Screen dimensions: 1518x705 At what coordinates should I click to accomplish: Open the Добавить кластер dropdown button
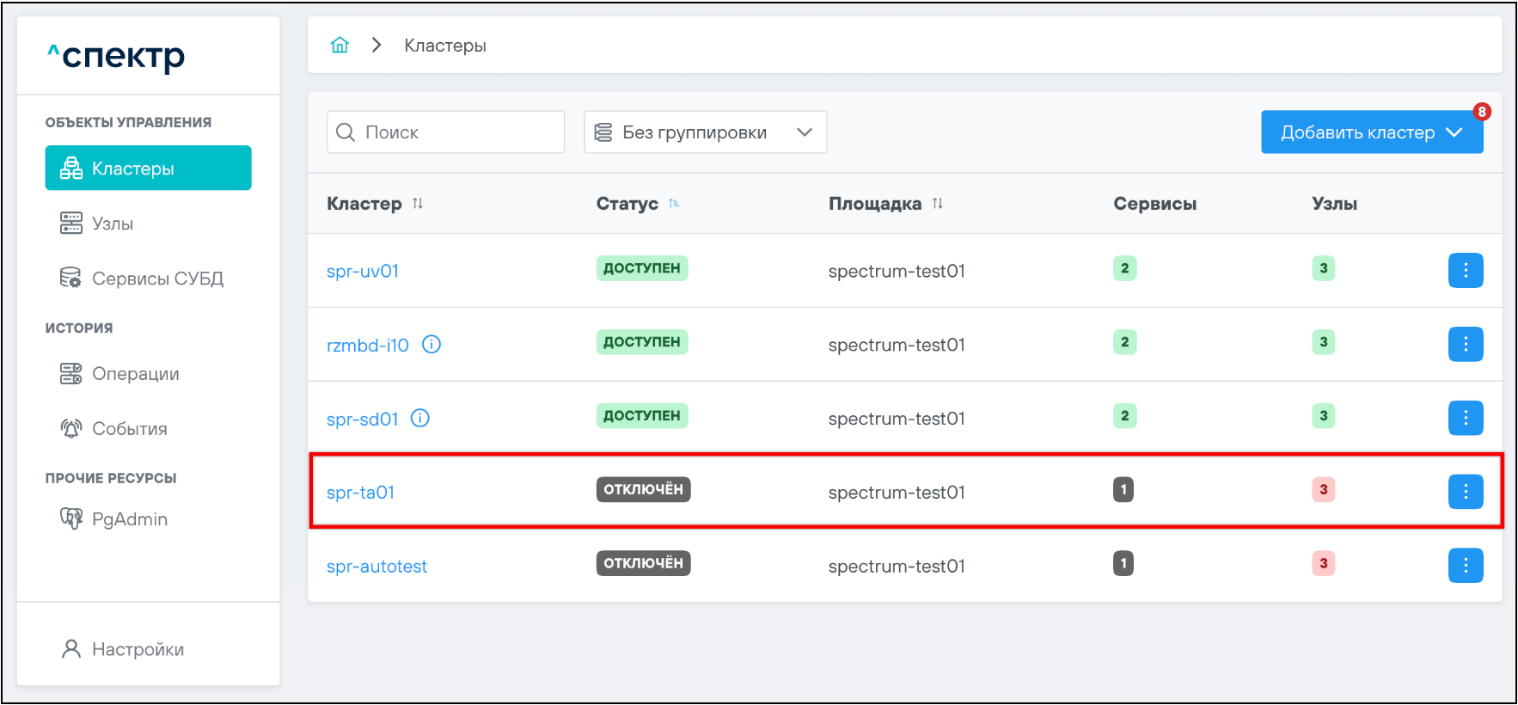pos(1371,133)
